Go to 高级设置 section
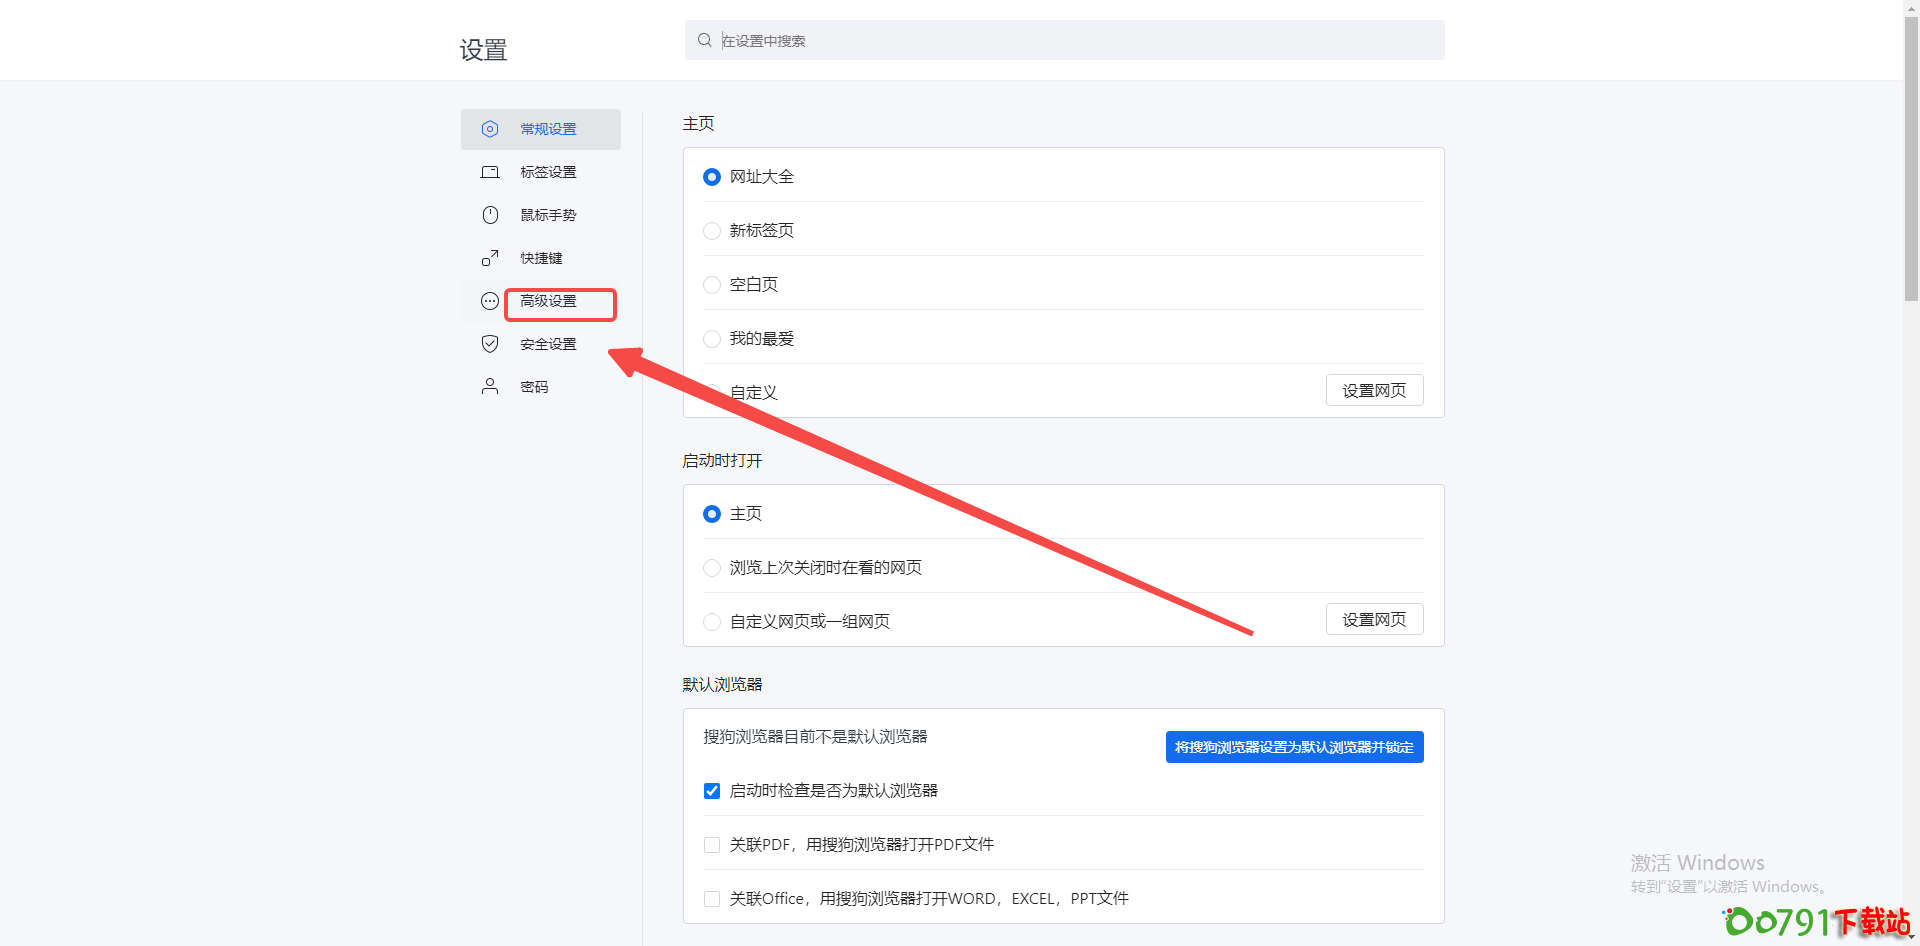 541,301
